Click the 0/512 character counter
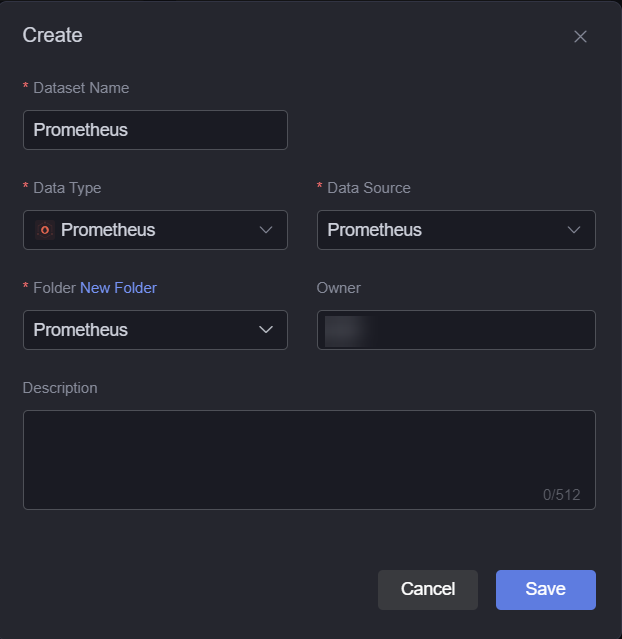 [x=561, y=495]
